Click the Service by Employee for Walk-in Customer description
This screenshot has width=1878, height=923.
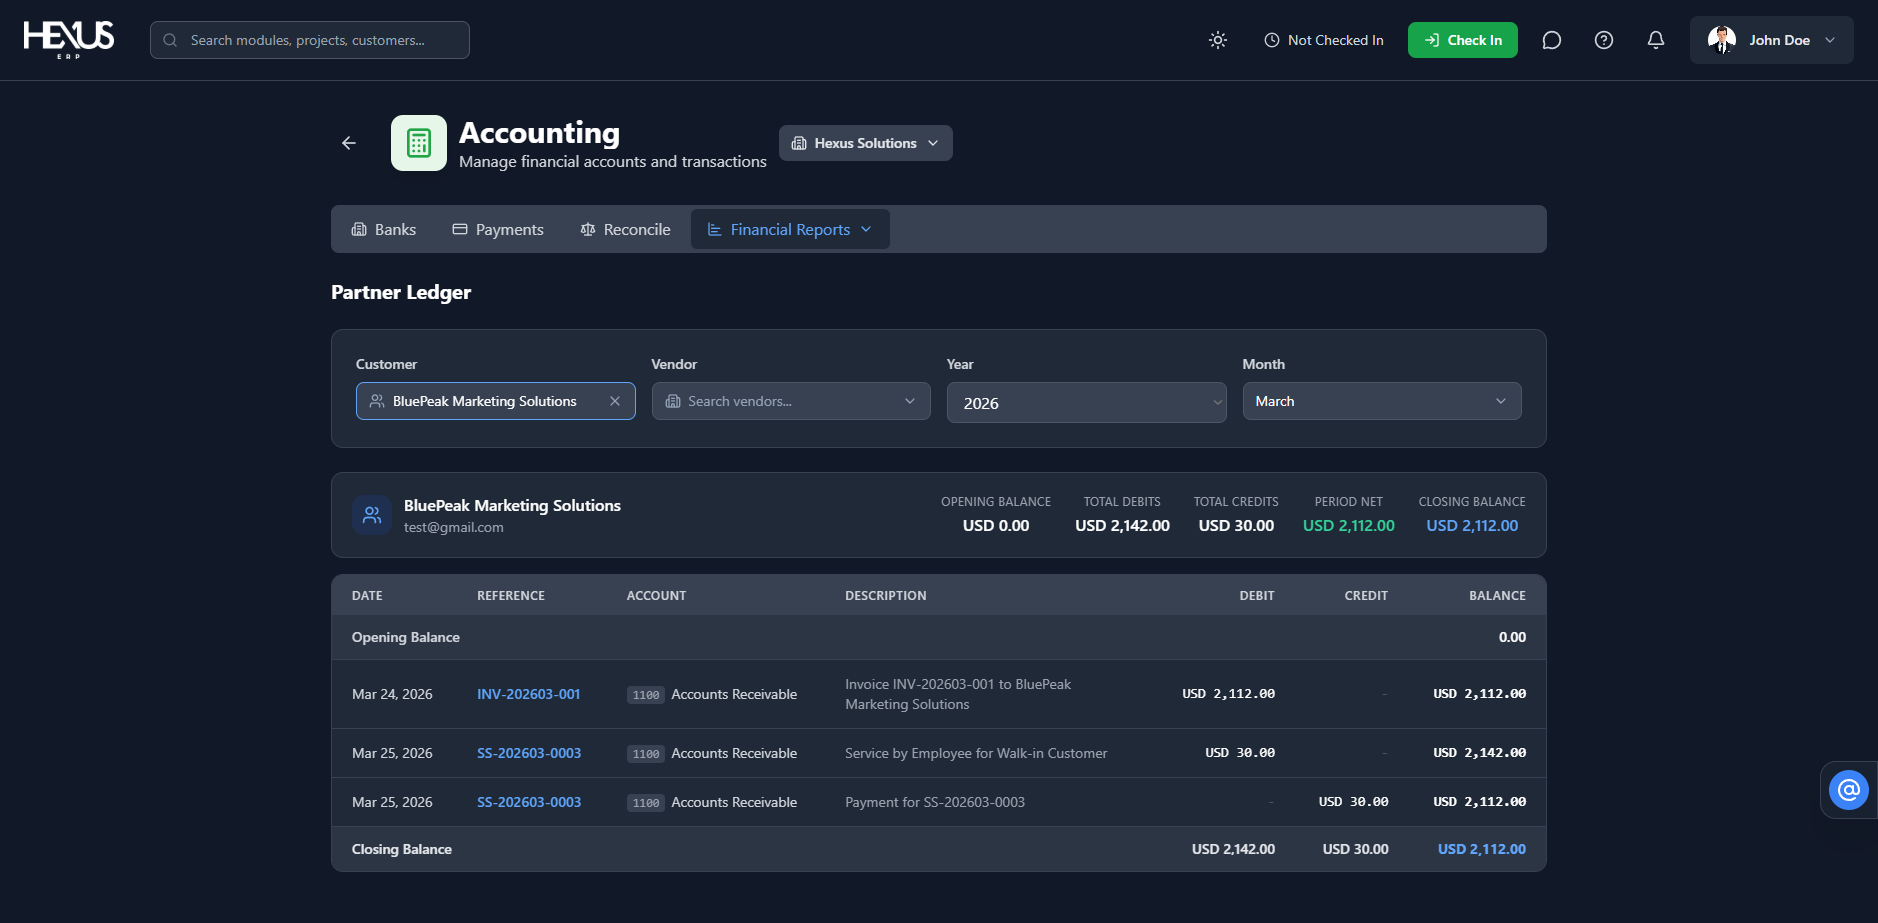coord(976,753)
